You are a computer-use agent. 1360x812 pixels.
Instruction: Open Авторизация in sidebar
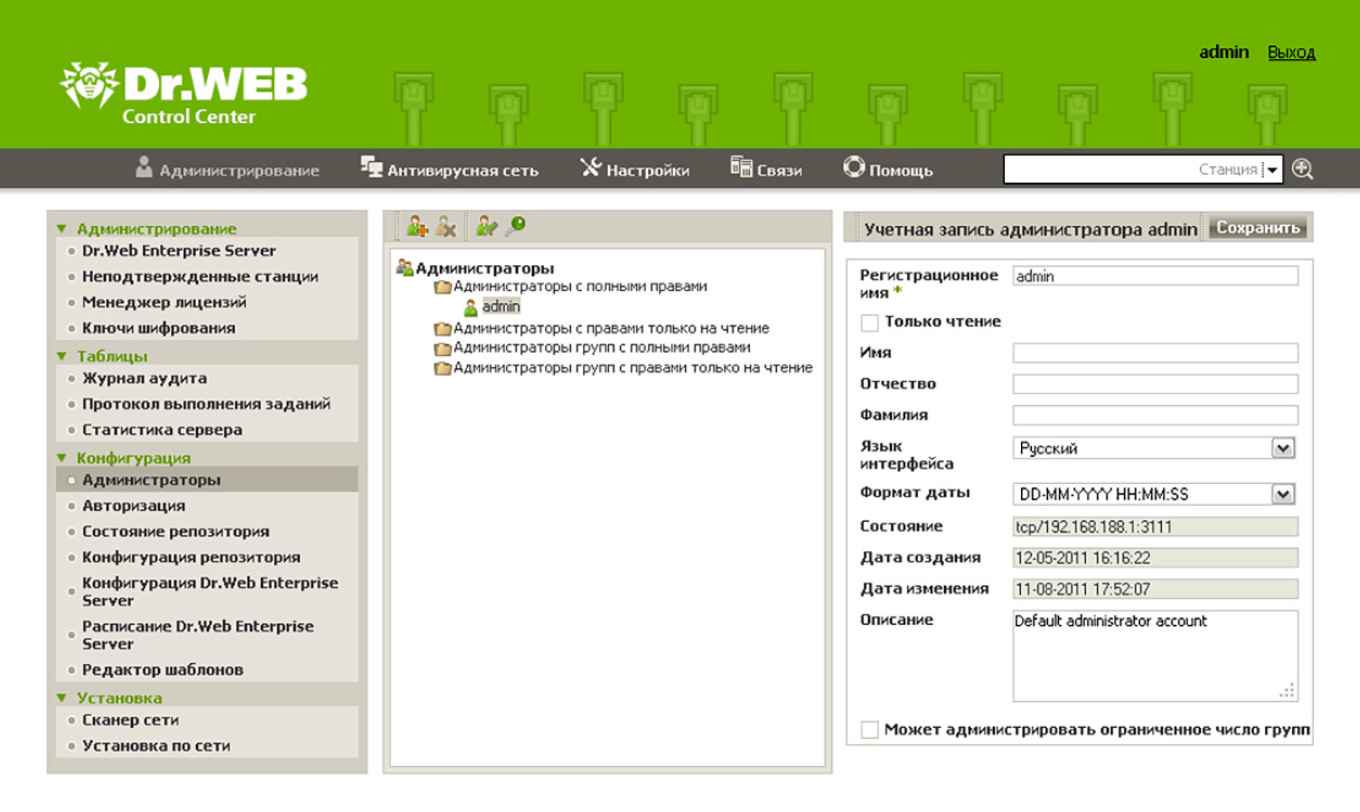click(133, 506)
